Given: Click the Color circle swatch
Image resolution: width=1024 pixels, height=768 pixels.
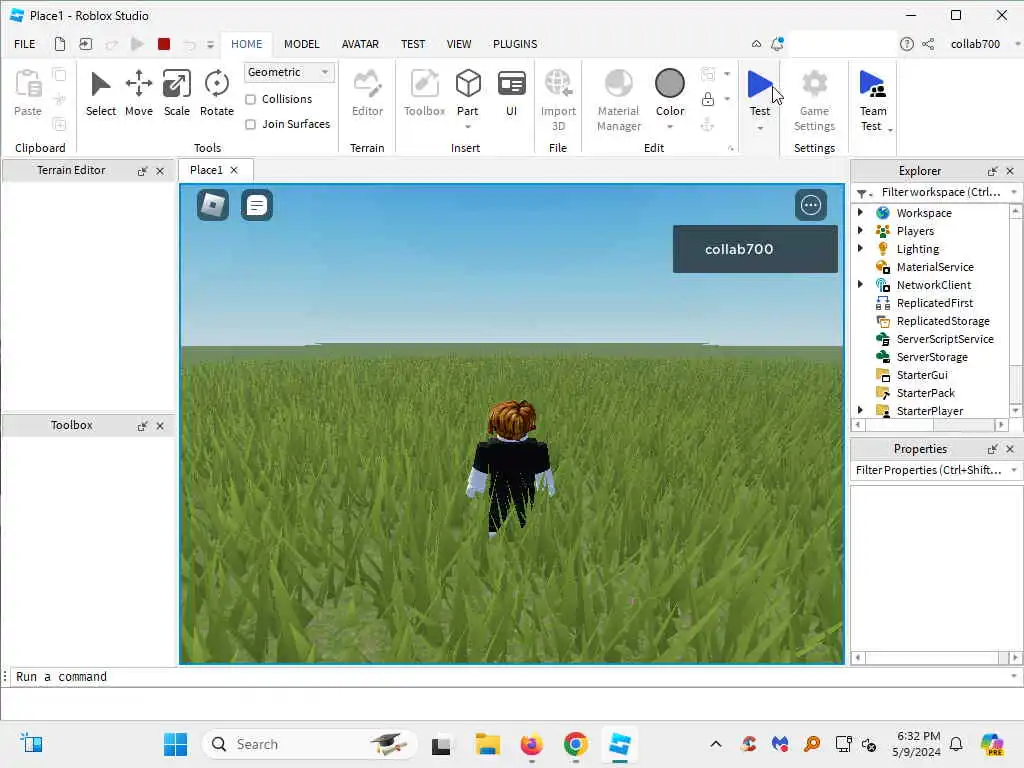Looking at the screenshot, I should click(669, 84).
